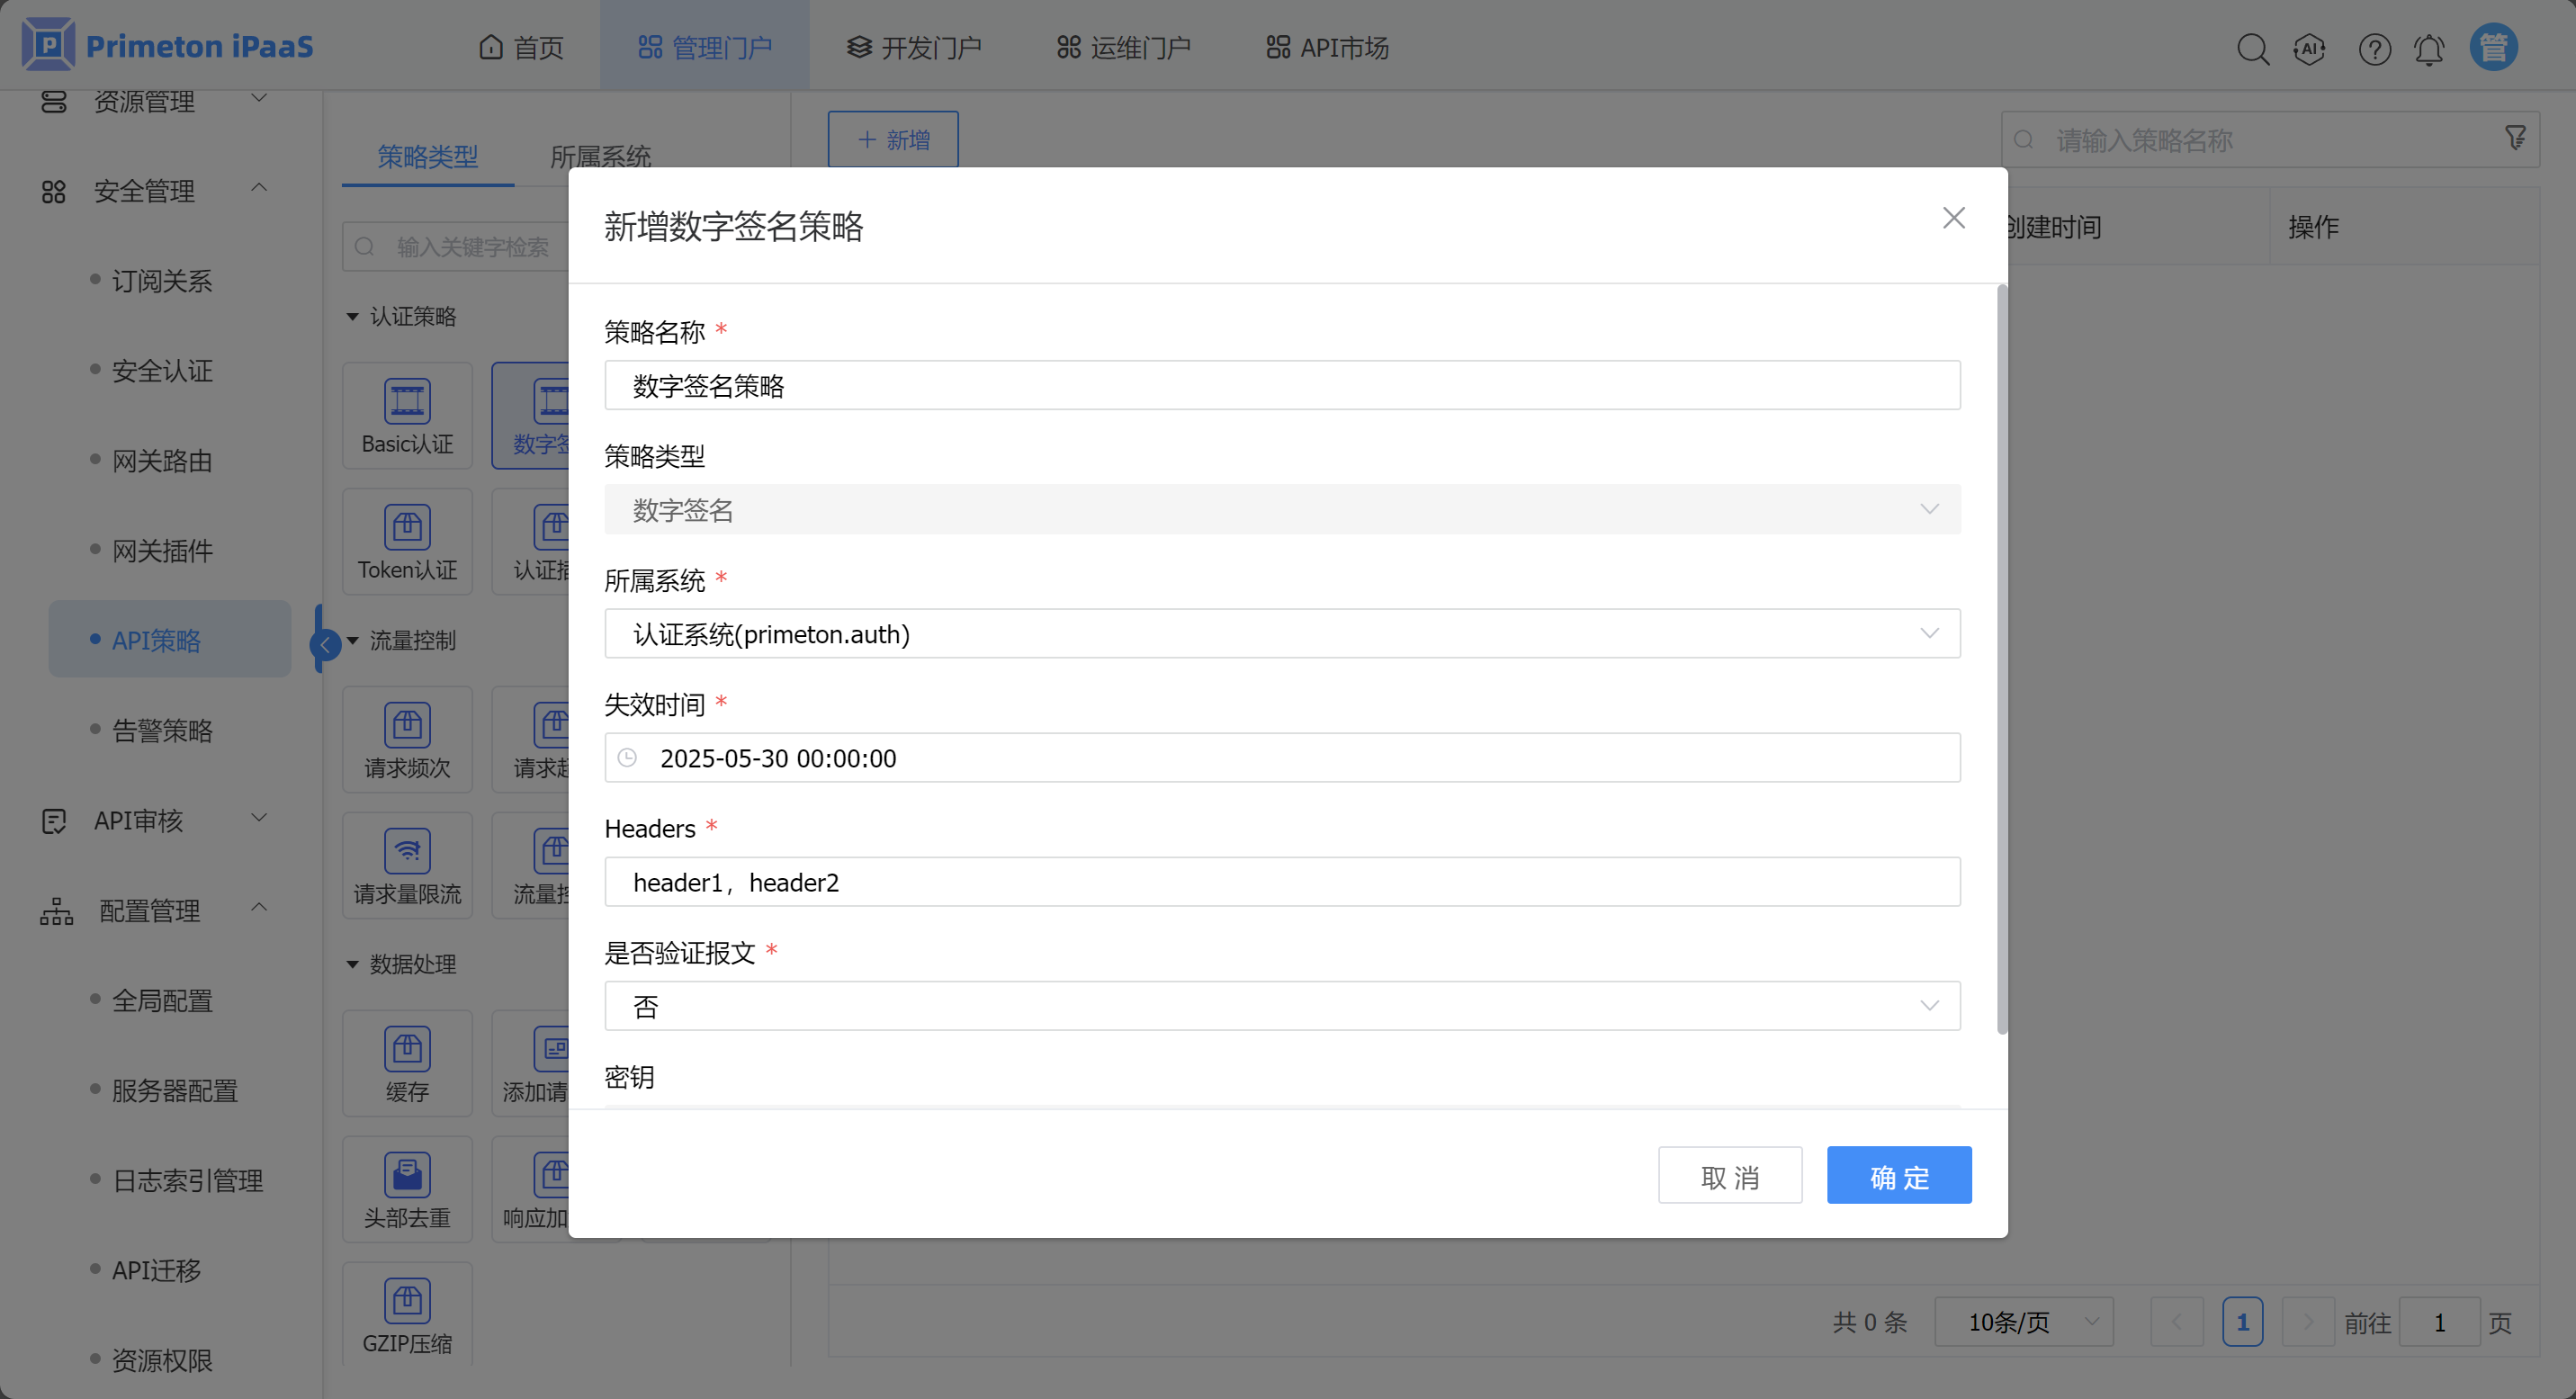Open the 是否验证报文 dropdown

[1281, 1006]
